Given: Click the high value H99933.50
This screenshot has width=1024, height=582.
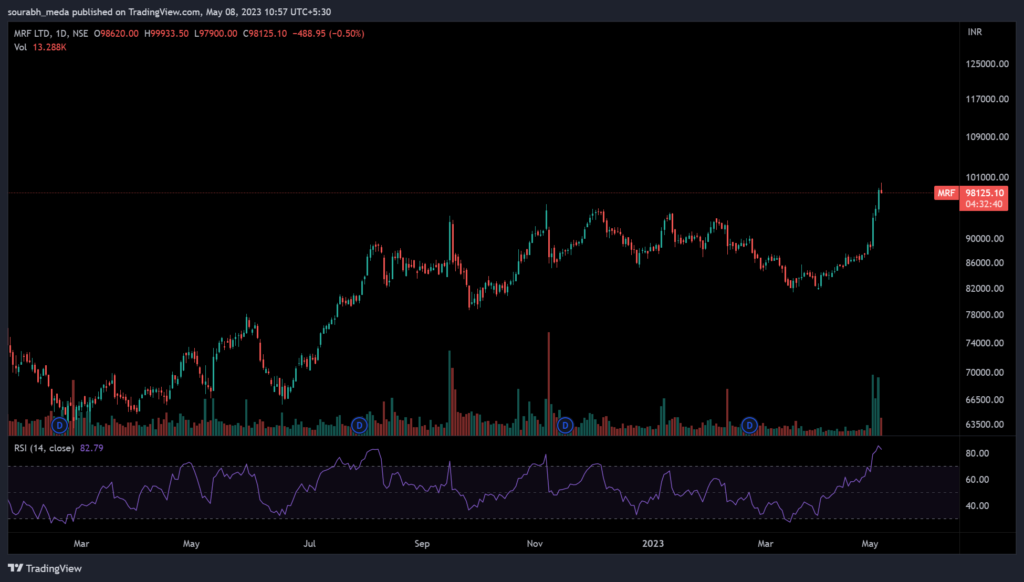Looking at the screenshot, I should (x=167, y=33).
